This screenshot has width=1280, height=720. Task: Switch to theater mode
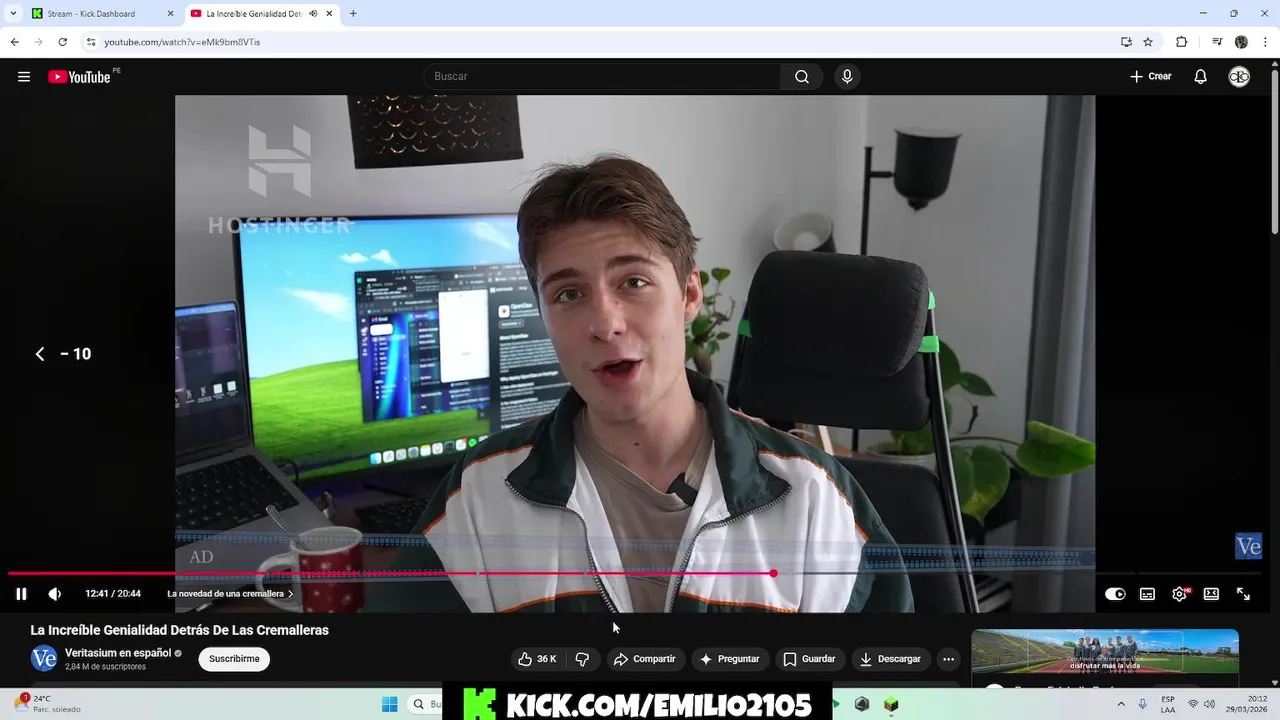[x=1211, y=594]
